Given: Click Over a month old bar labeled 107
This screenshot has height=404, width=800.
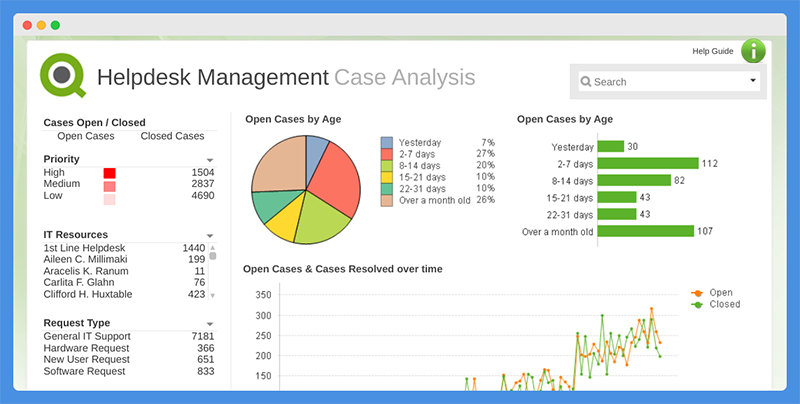Looking at the screenshot, I should tap(646, 231).
